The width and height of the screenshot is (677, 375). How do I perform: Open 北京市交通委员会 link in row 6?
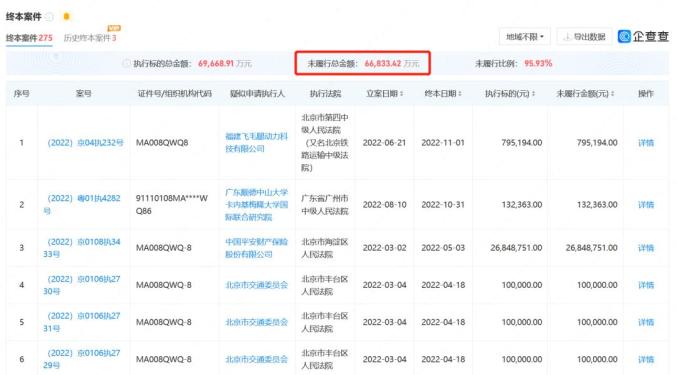tap(256, 359)
